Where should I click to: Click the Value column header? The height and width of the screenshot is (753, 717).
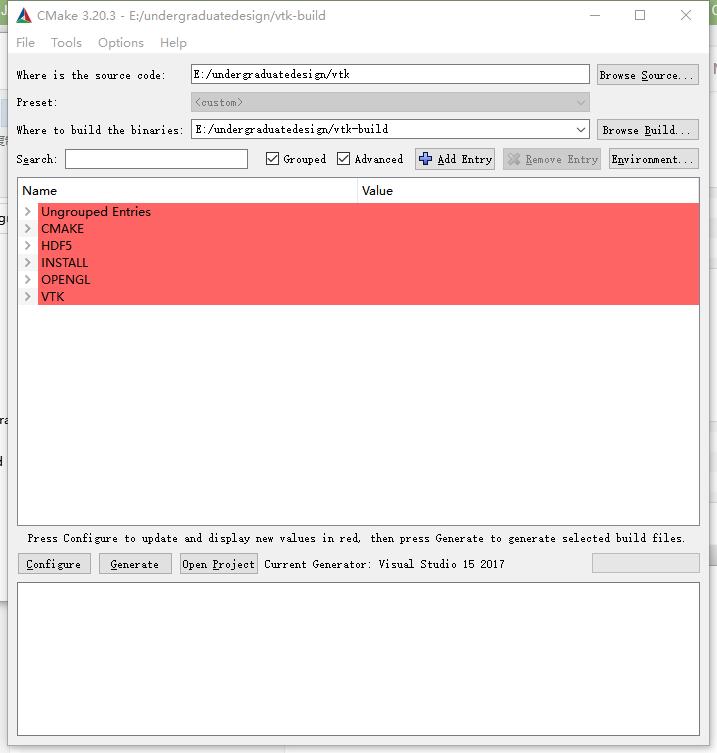click(528, 191)
